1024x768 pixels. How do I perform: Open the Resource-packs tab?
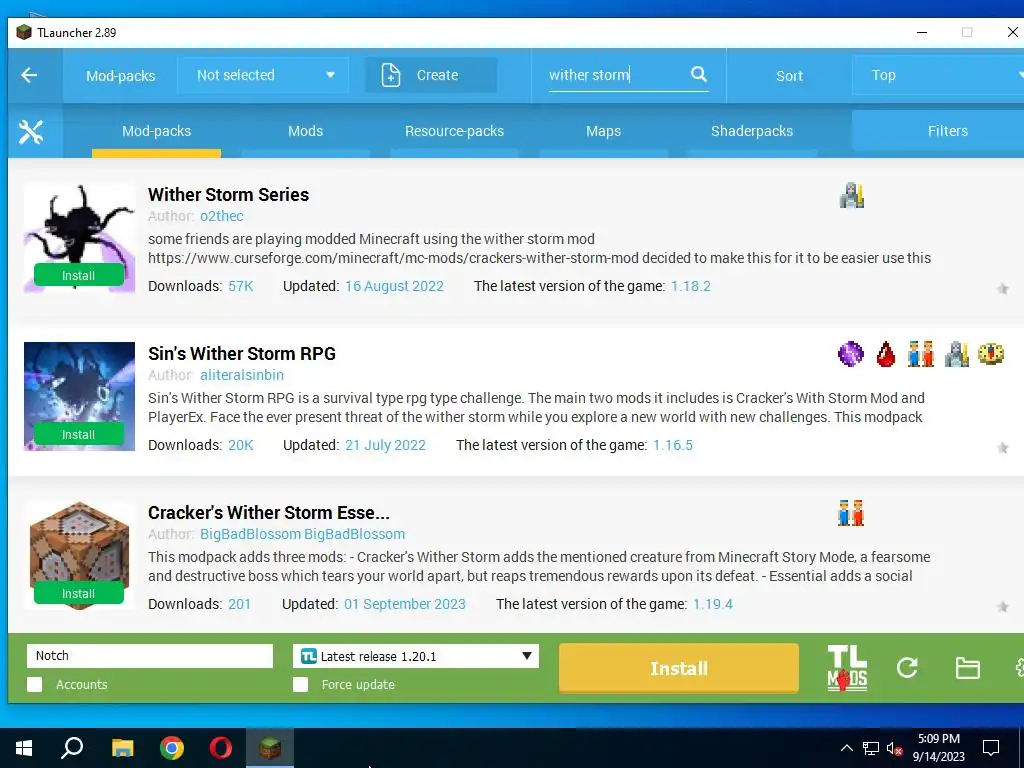coord(455,131)
